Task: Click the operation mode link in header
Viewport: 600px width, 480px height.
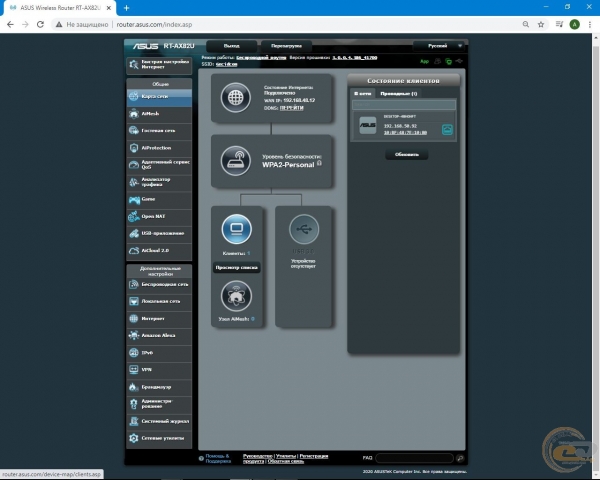Action: click(x=261, y=58)
